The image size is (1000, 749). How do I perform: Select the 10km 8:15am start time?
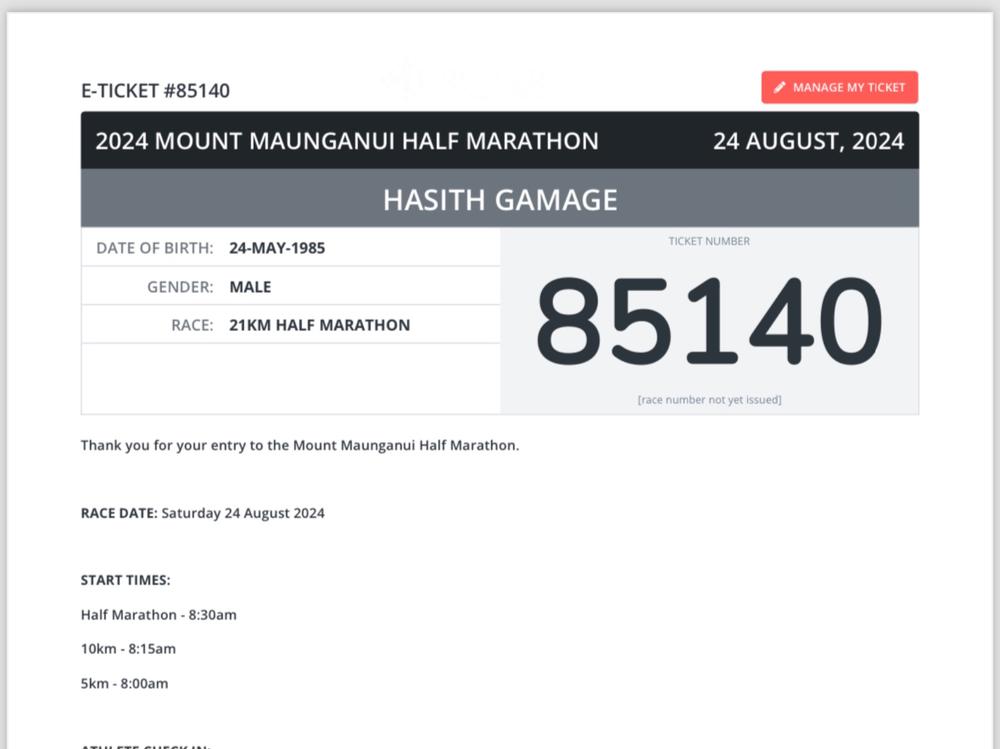pos(128,649)
